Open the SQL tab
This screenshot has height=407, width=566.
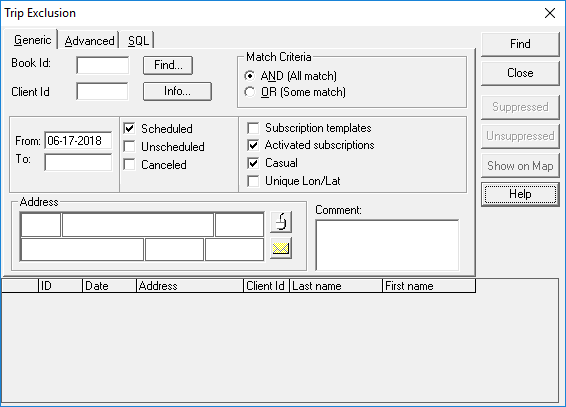click(138, 41)
